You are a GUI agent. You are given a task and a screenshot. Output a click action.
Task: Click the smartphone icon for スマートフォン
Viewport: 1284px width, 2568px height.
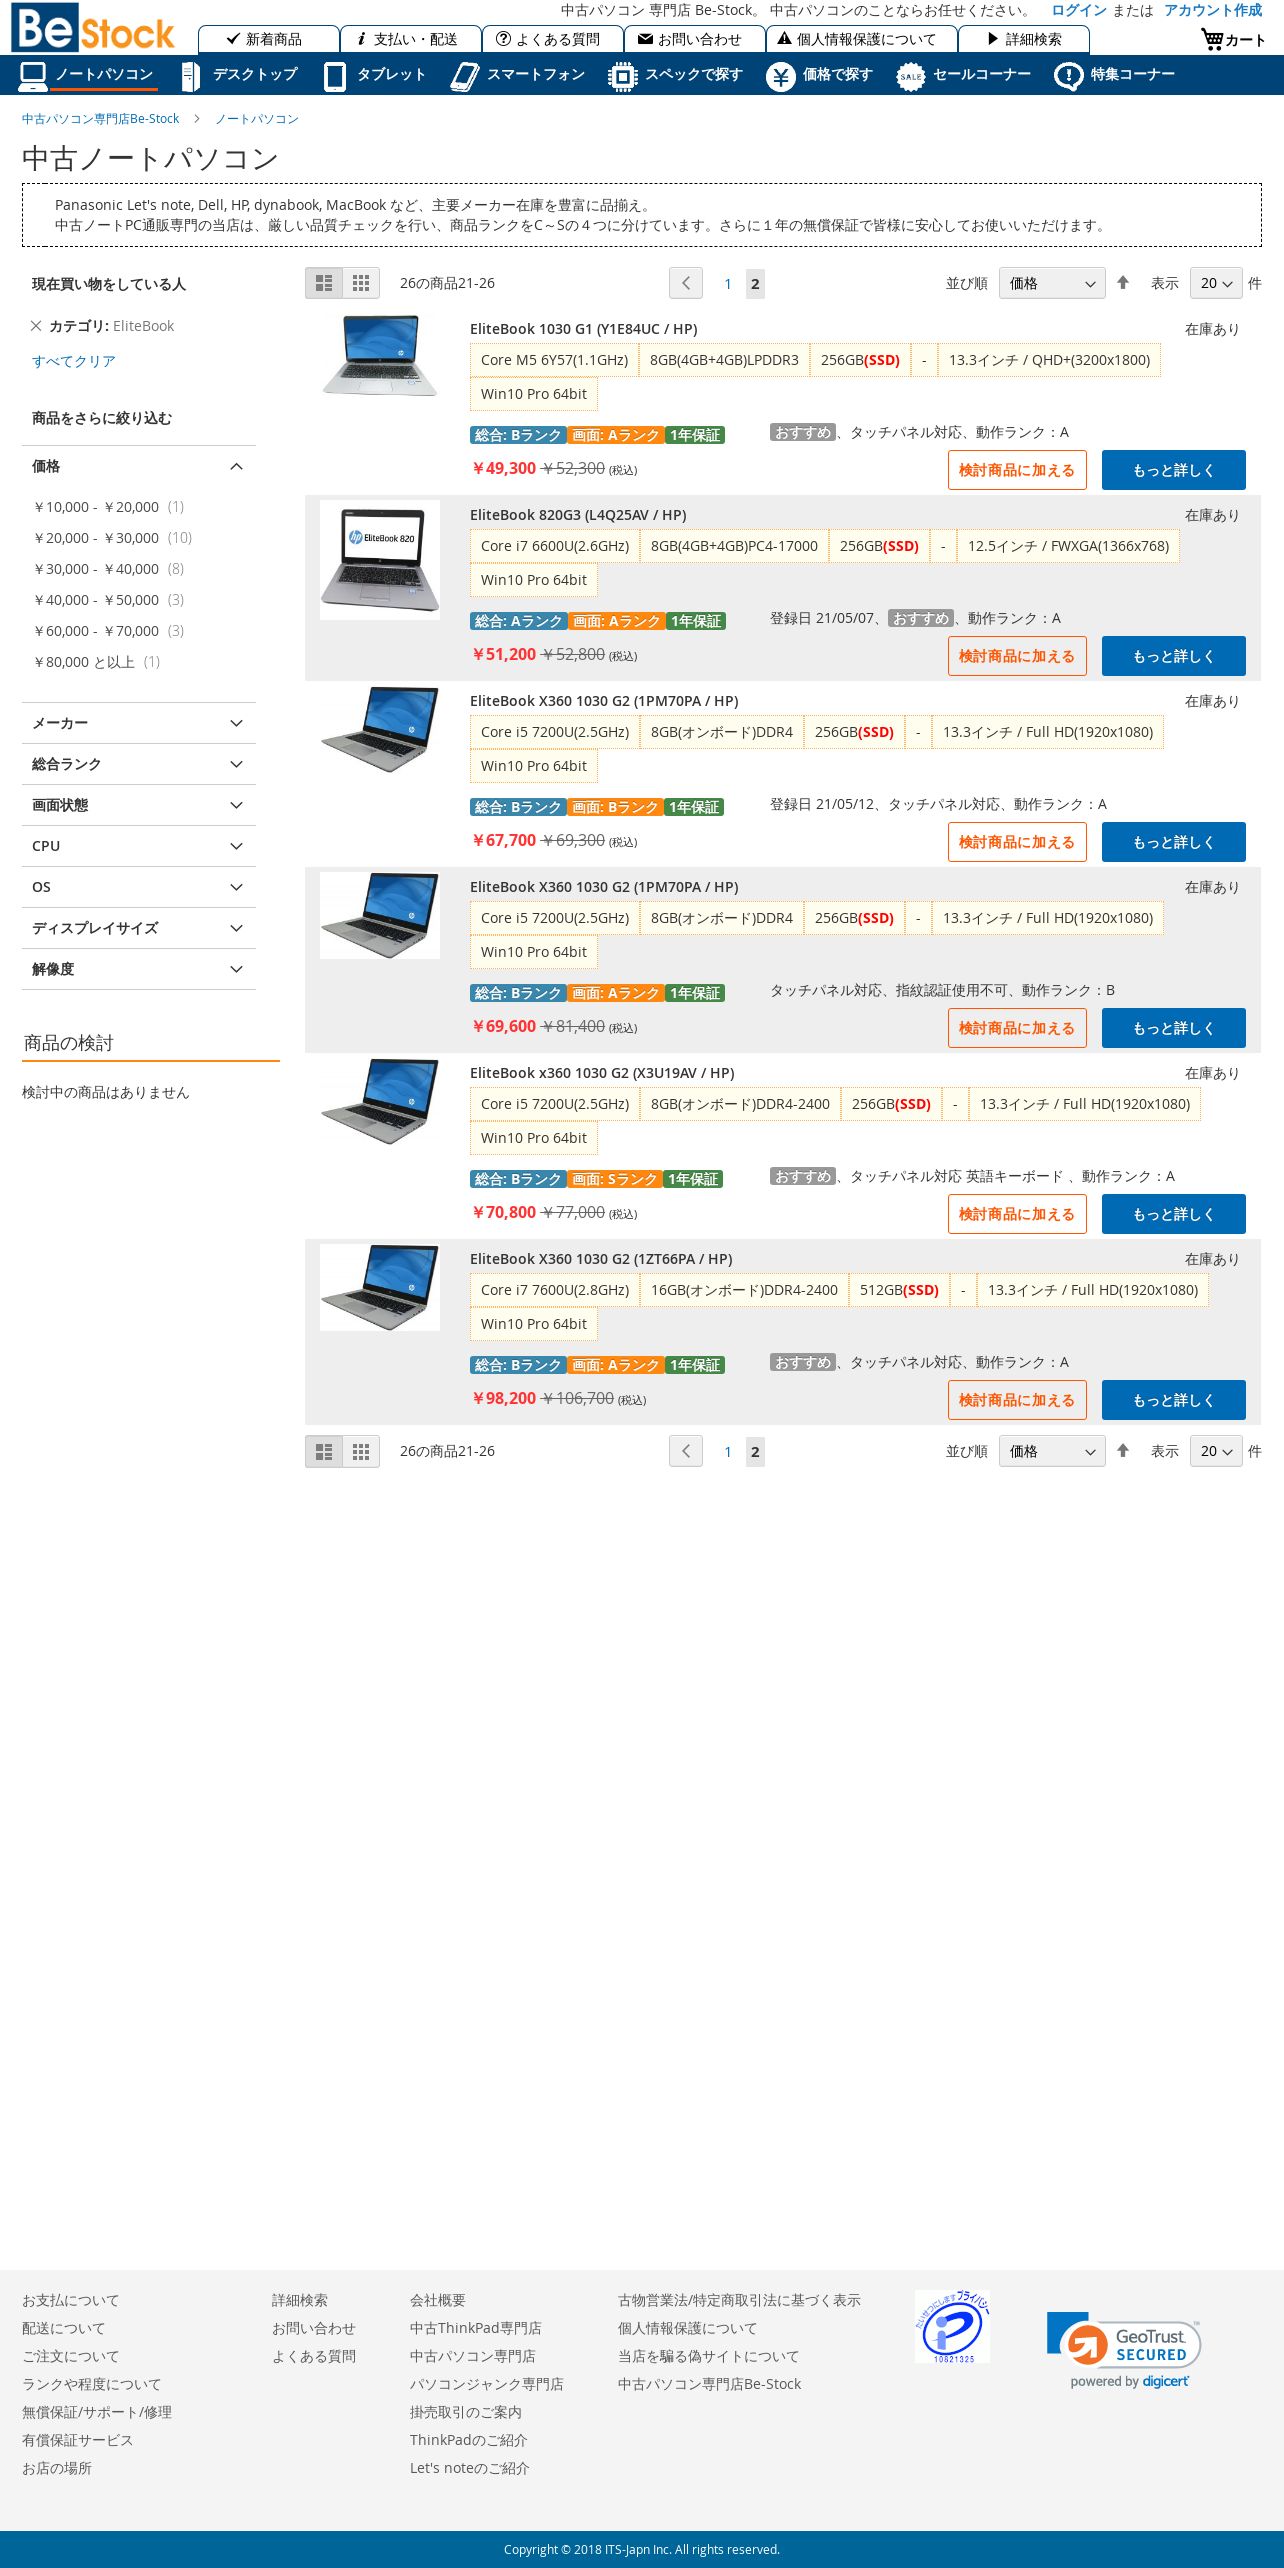click(464, 76)
